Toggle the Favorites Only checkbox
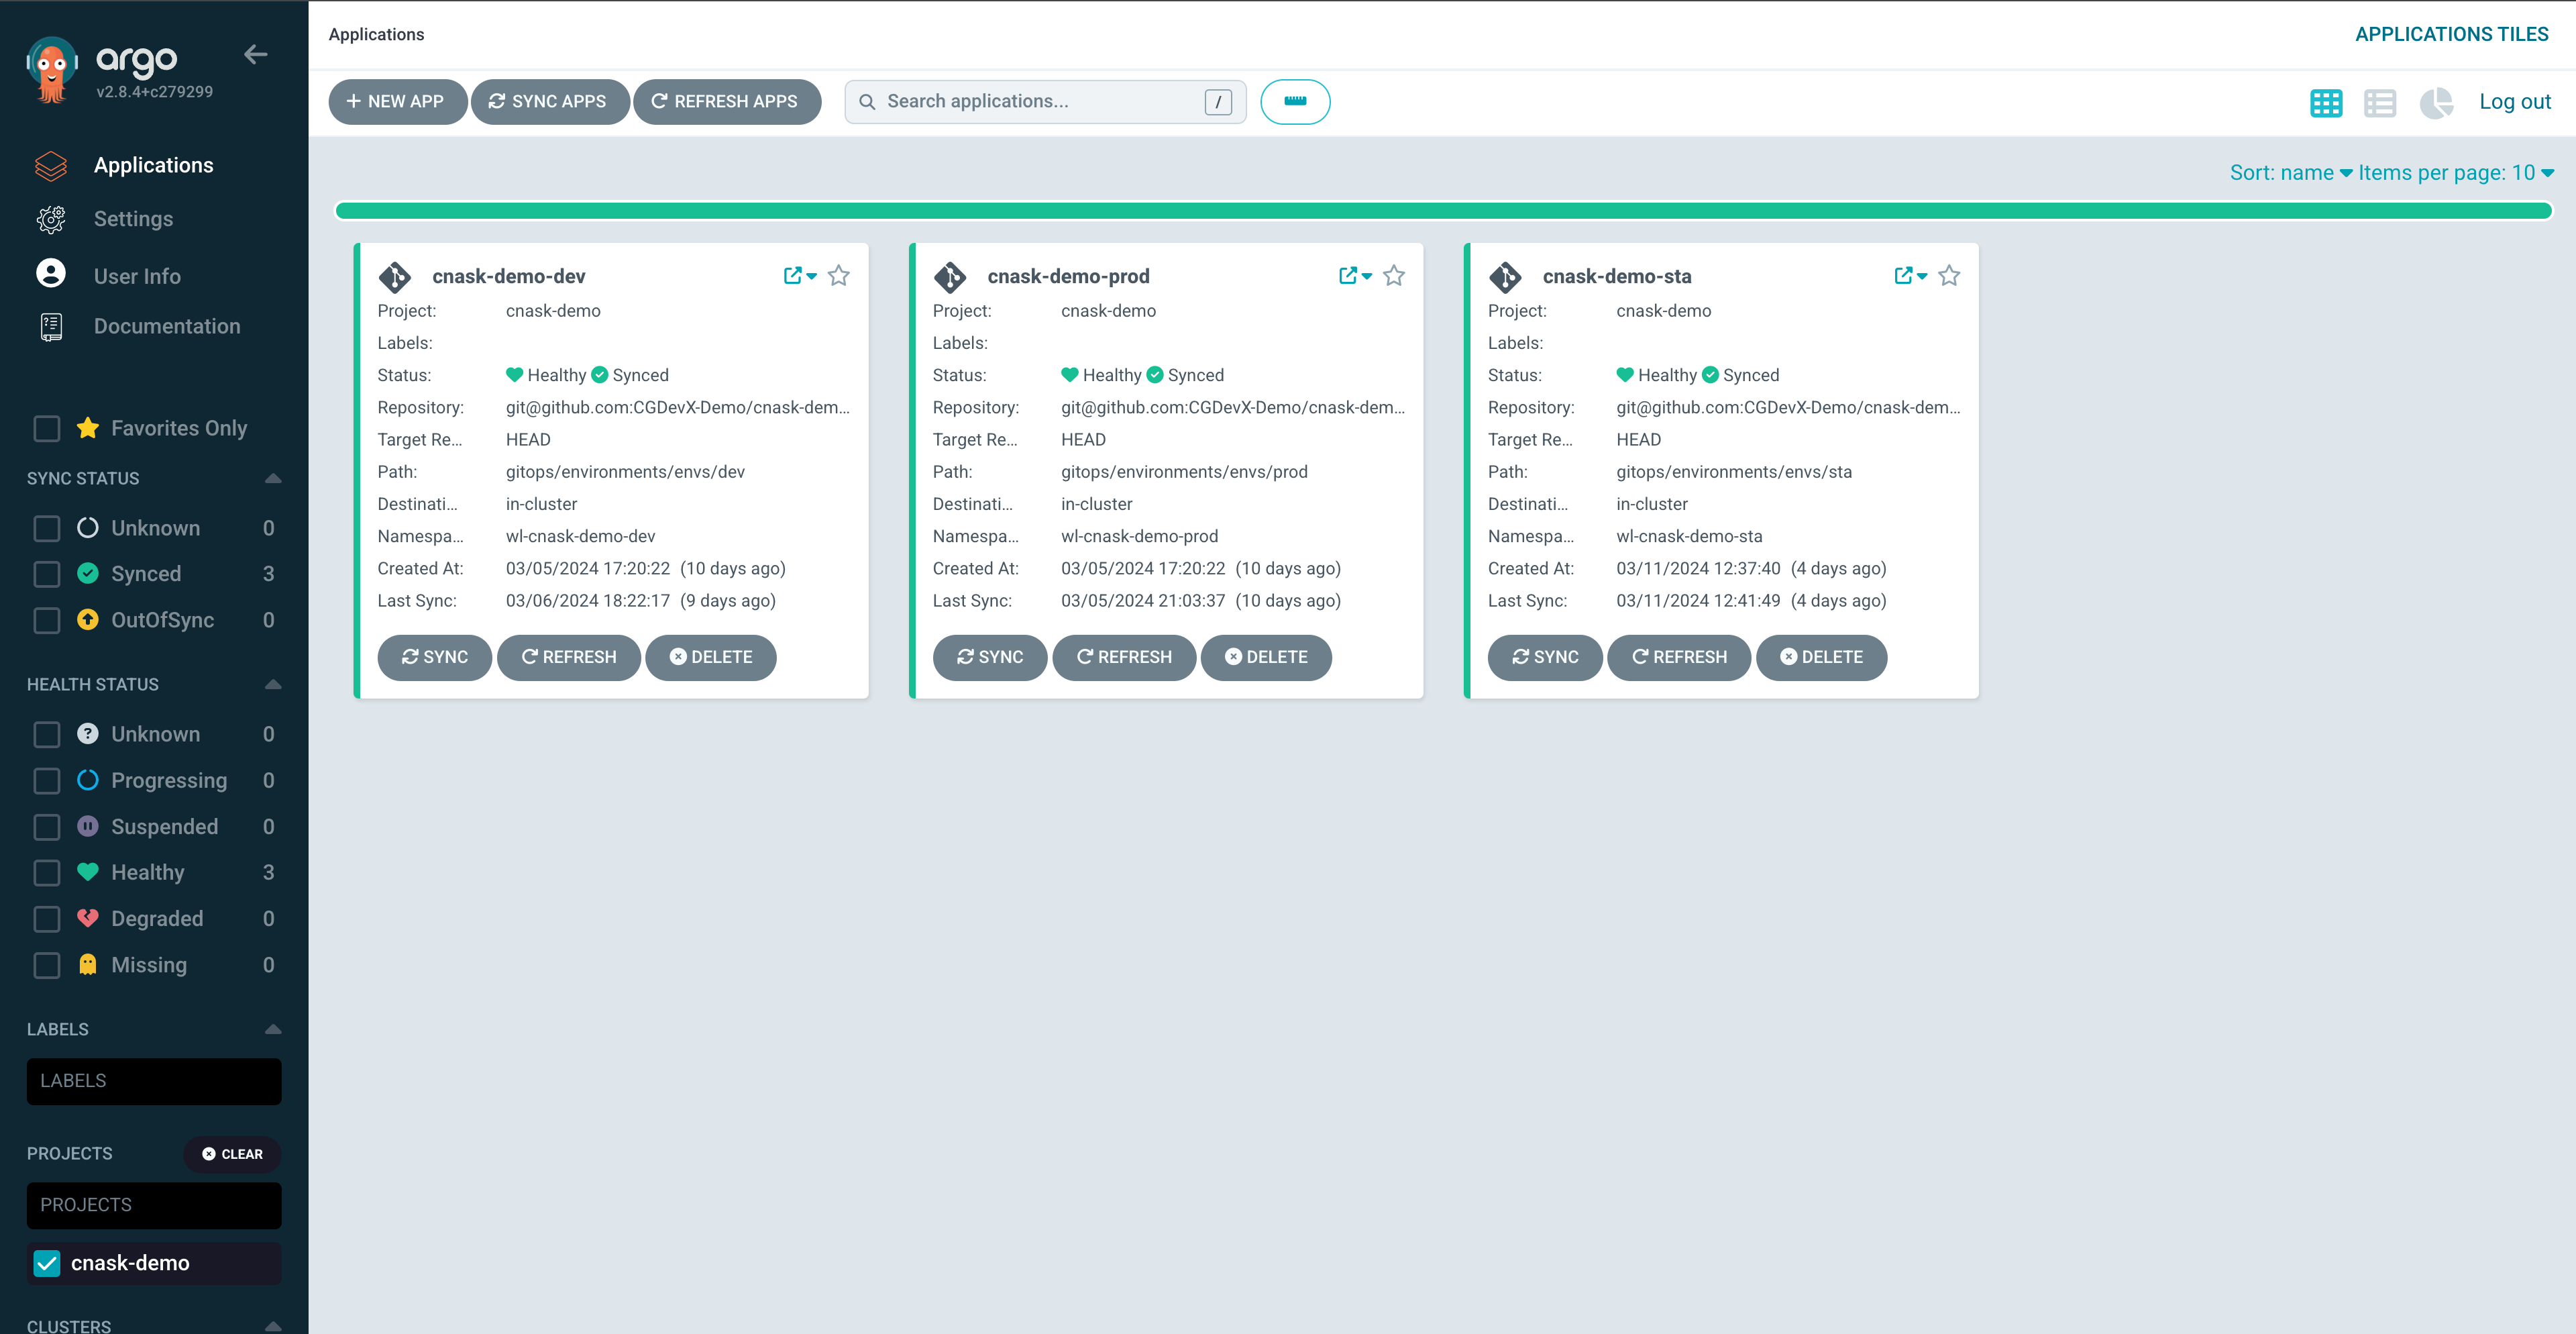 pyautogui.click(x=46, y=427)
